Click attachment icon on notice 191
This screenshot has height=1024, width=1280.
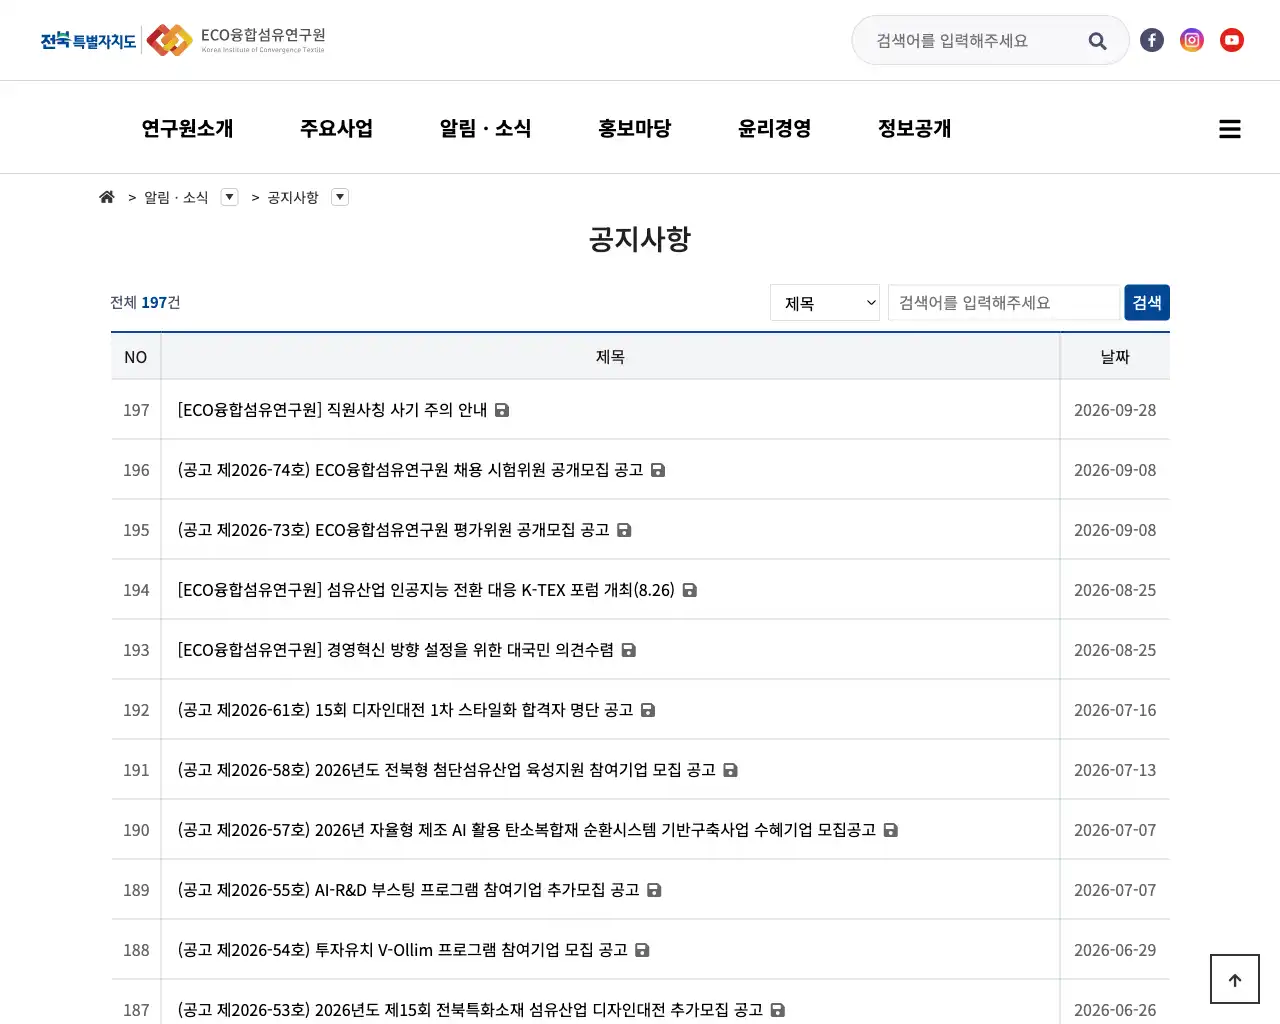pos(731,770)
